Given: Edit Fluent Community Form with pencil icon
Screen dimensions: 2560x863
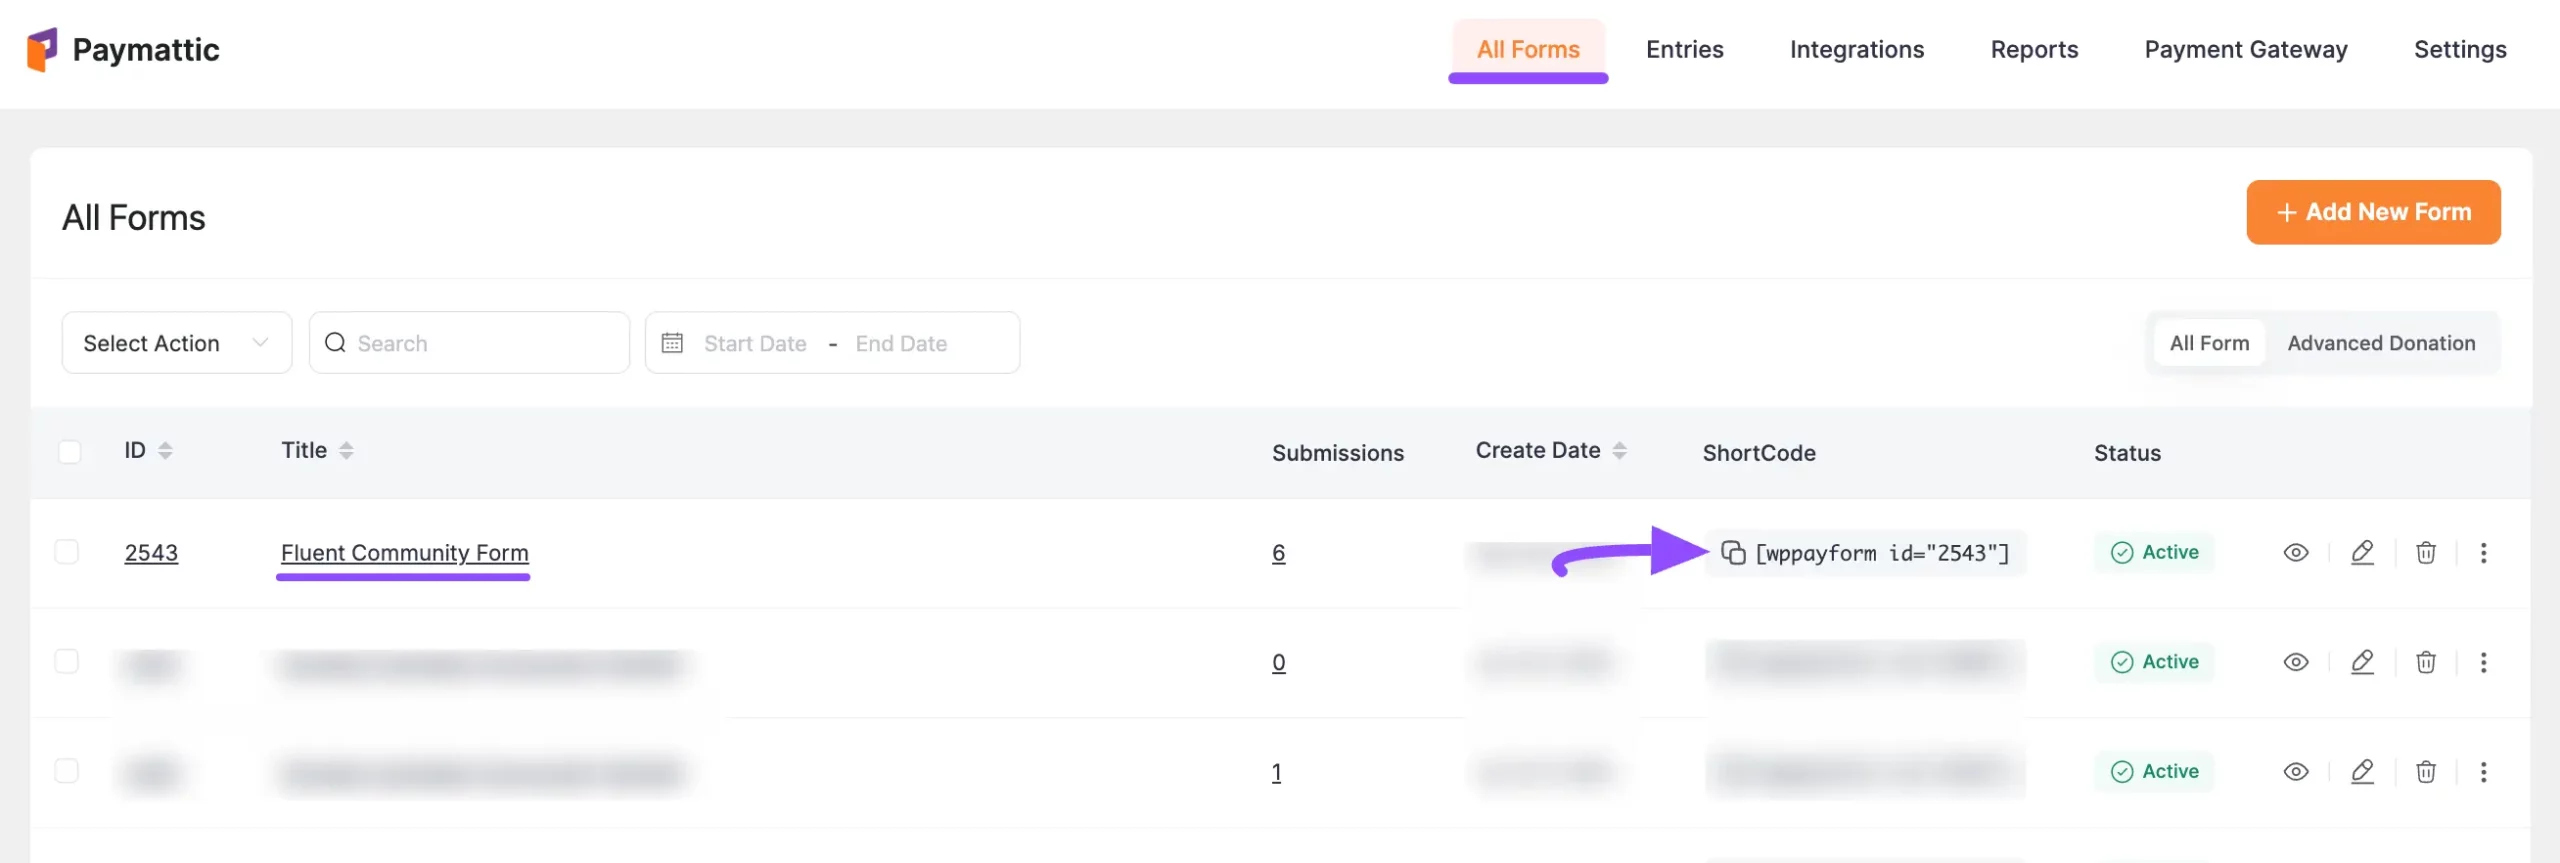Looking at the screenshot, I should 2362,552.
